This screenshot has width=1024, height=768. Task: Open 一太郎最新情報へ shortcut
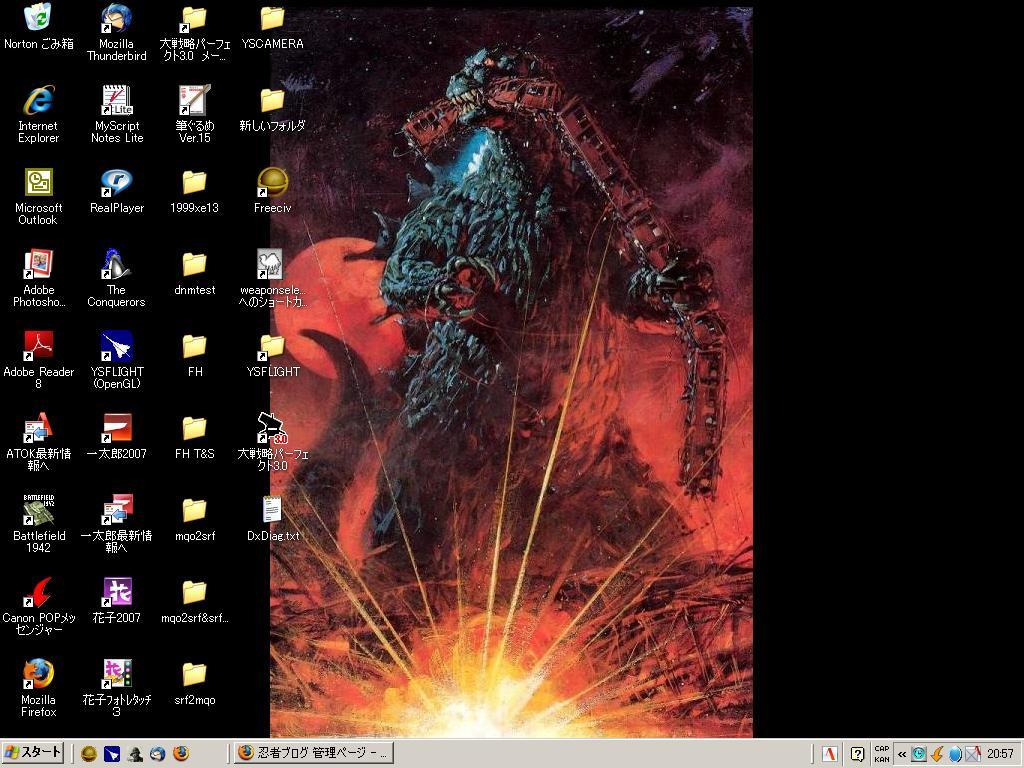[116, 525]
